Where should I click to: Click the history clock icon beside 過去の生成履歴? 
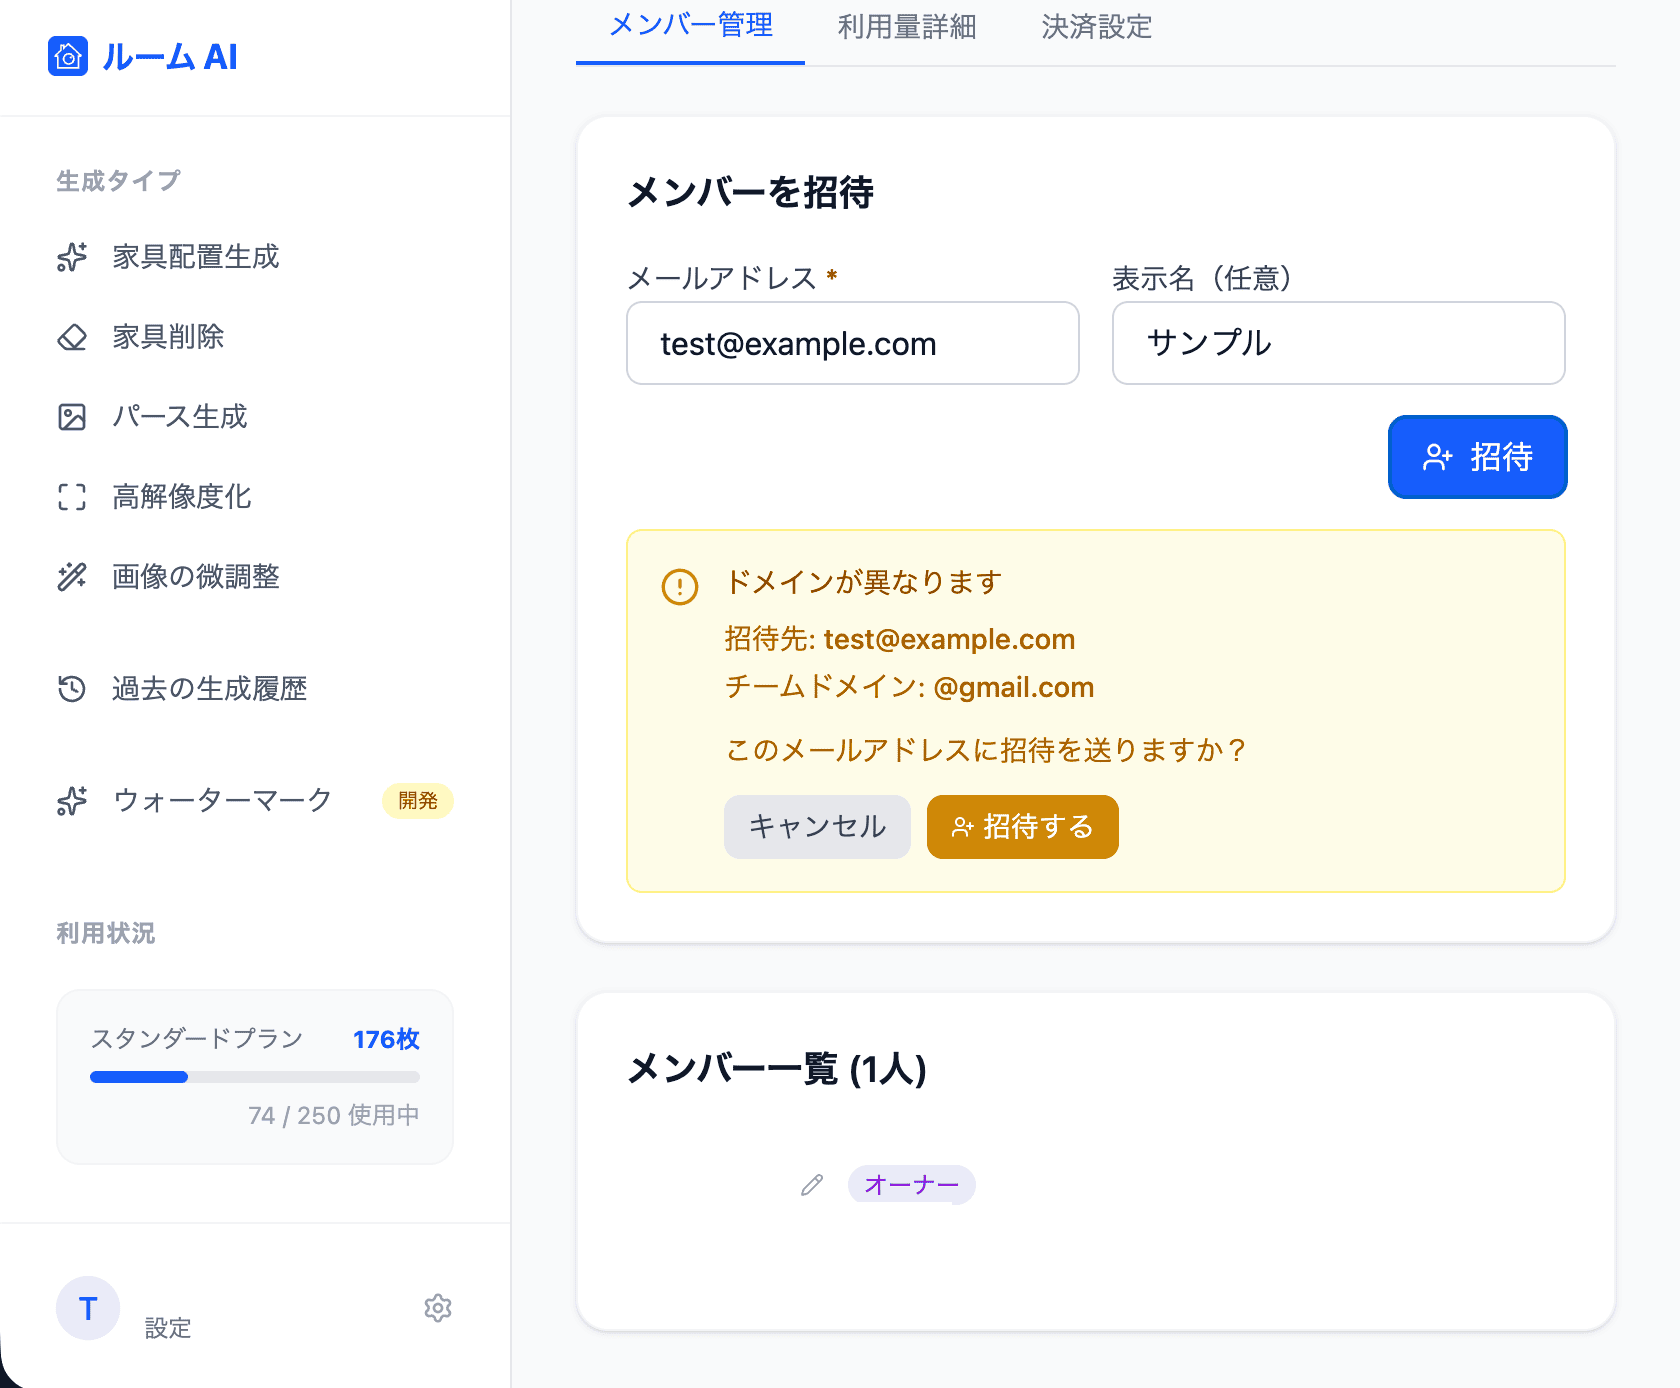[72, 689]
